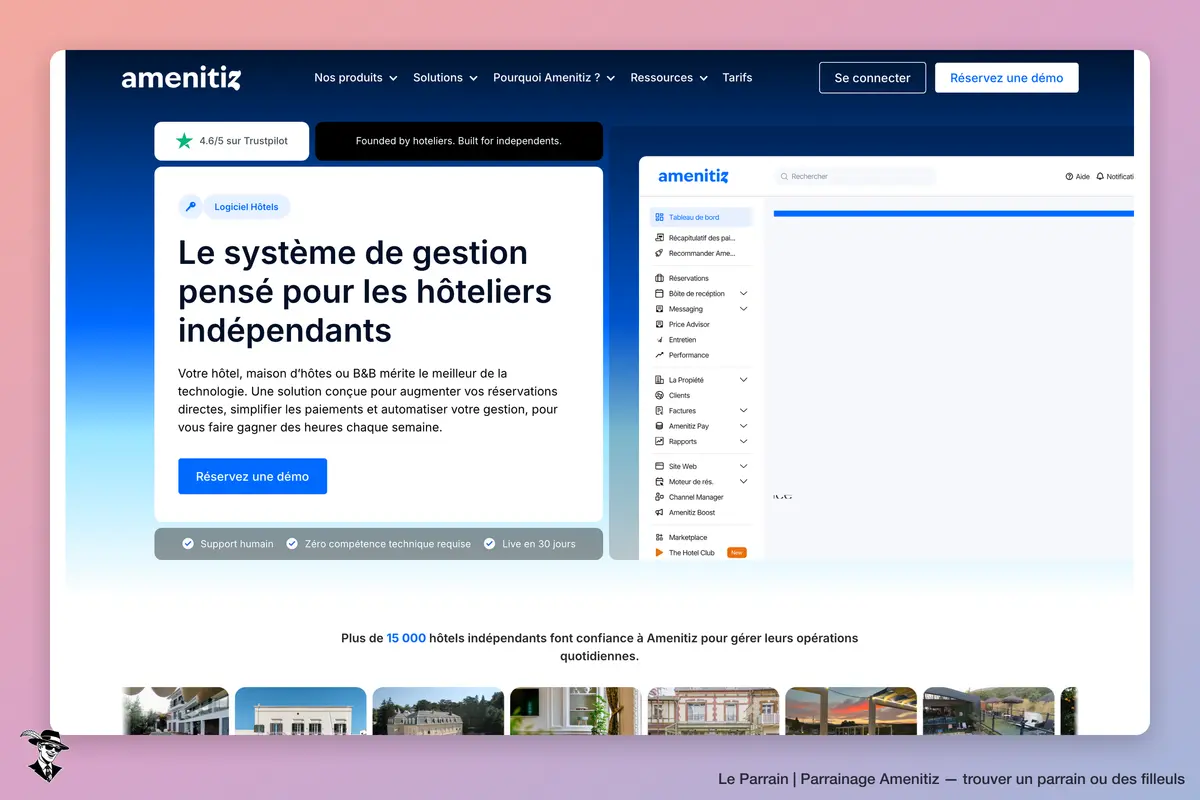1200x800 pixels.
Task: Click the Récapitulatif des paiements sidebar icon
Action: (x=659, y=238)
